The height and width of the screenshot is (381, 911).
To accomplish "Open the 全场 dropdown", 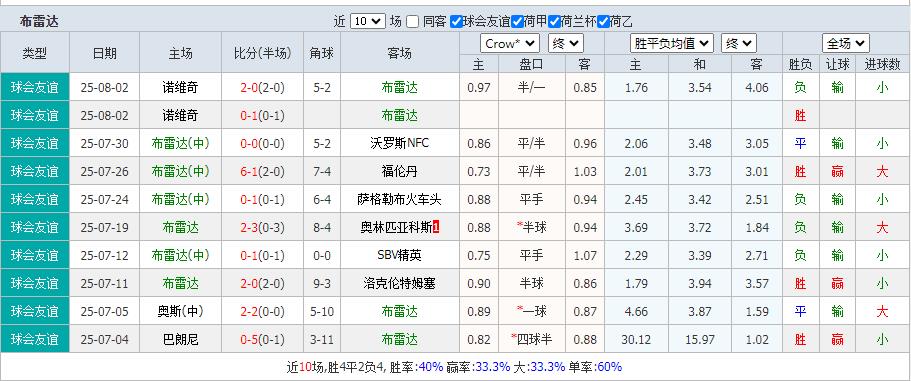I will (x=846, y=44).
